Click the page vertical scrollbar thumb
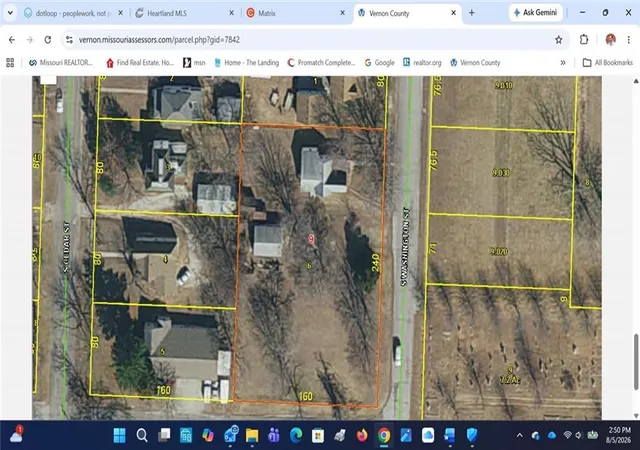The height and width of the screenshot is (450, 640). pyautogui.click(x=636, y=361)
